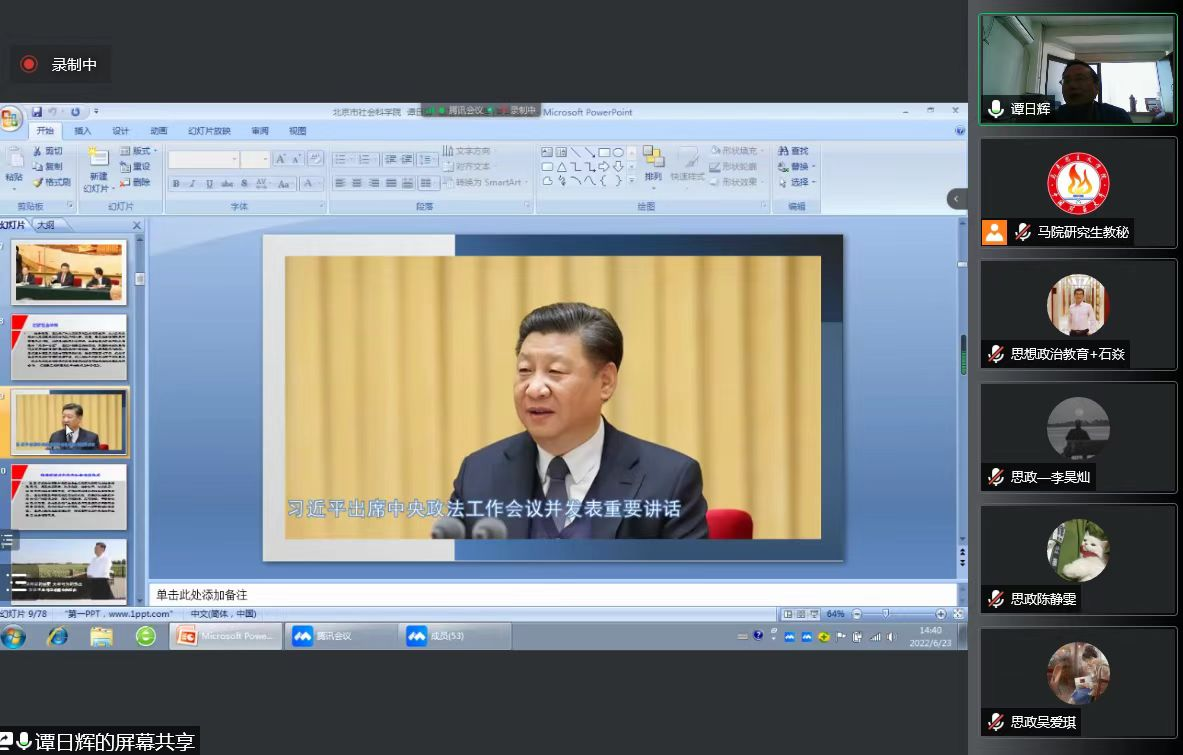
Task: Toggle bold text formatting
Action: coord(176,184)
